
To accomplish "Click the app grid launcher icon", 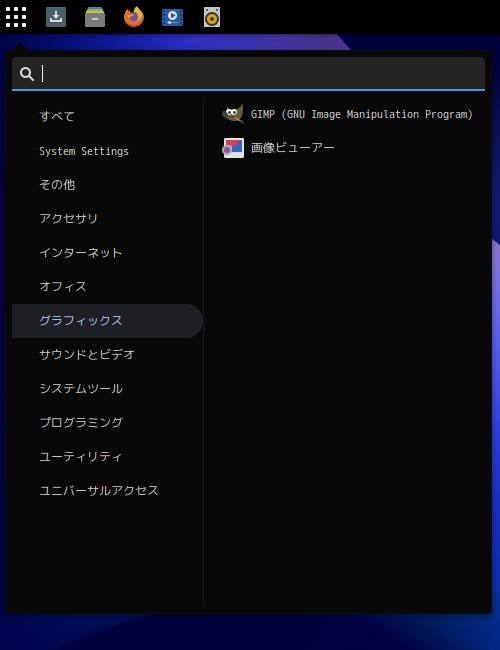I will tap(16, 17).
